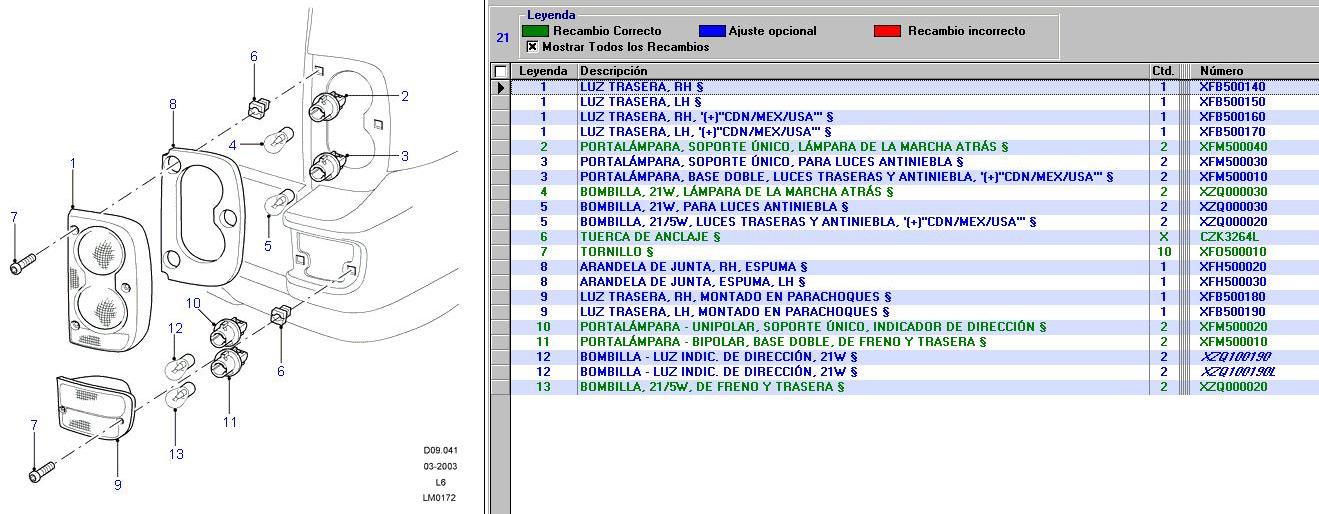Viewport: 1319px width, 514px height.
Task: Click row selector beside TORNILLO row
Action: 500,252
